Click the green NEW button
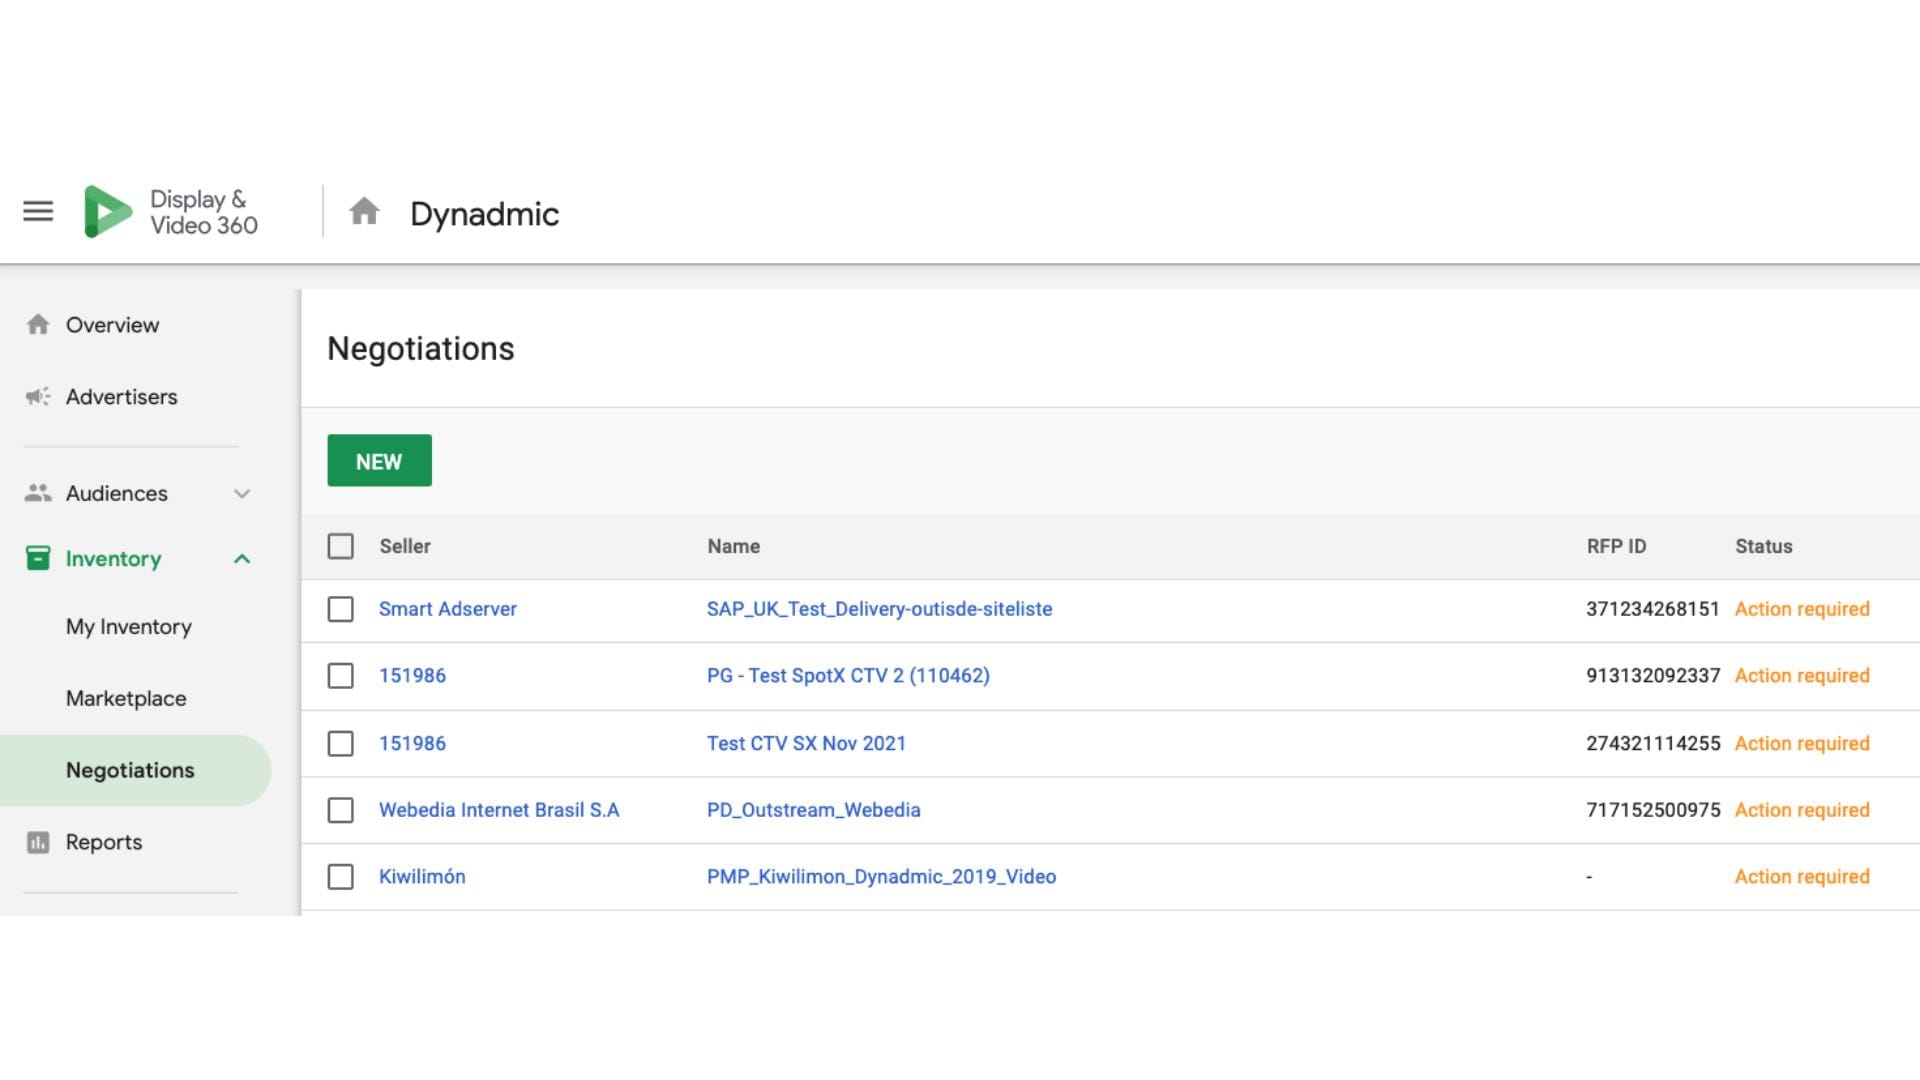Viewport: 1920px width, 1080px height. 379,461
